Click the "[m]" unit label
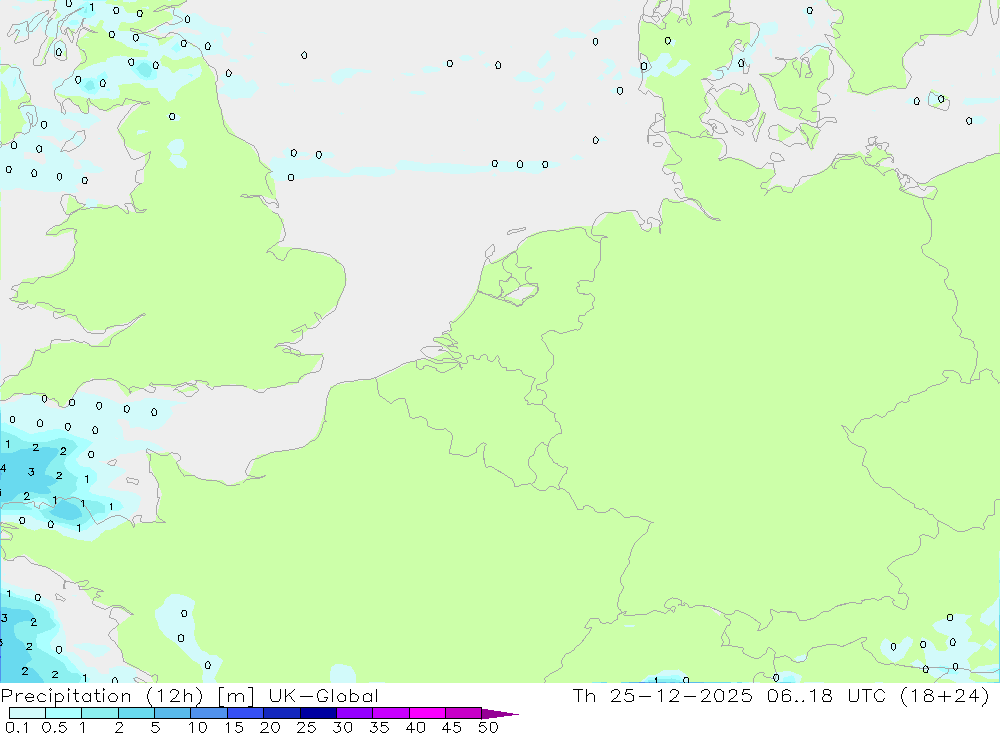 [241, 695]
